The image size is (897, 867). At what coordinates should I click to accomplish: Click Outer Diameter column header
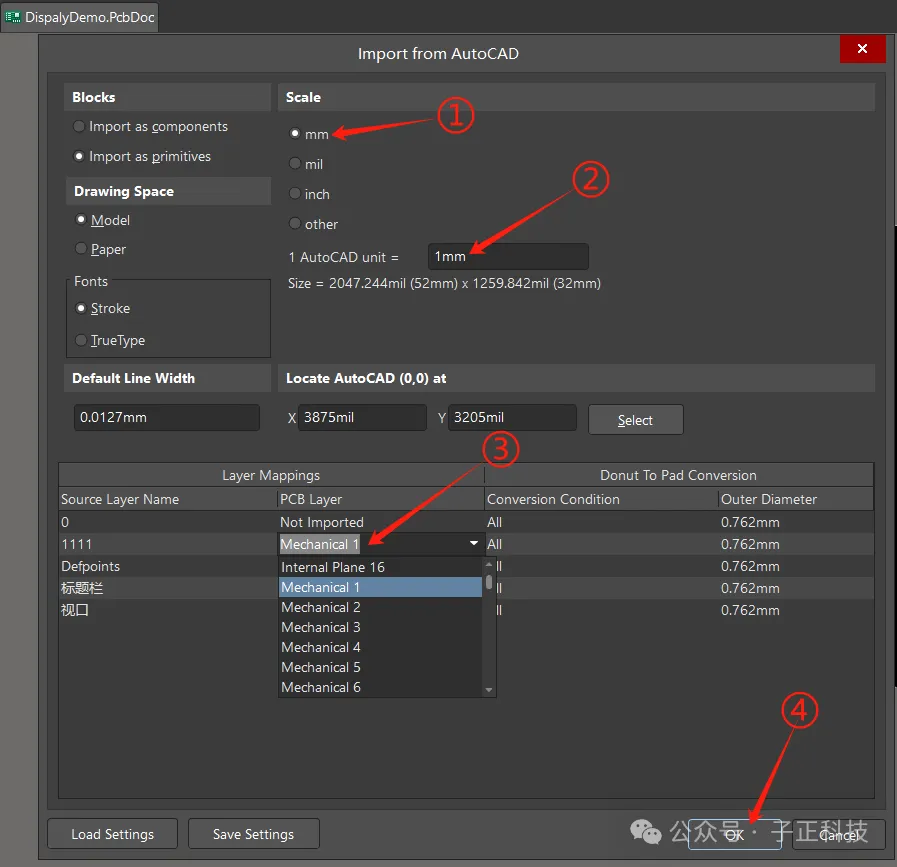pyautogui.click(x=796, y=499)
